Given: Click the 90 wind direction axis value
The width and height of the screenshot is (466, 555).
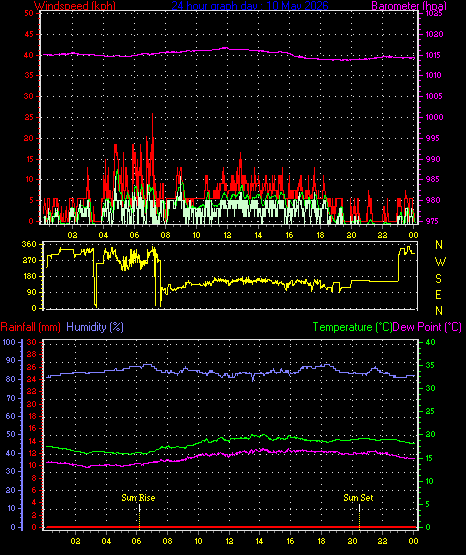Looking at the screenshot, I should point(31,292).
